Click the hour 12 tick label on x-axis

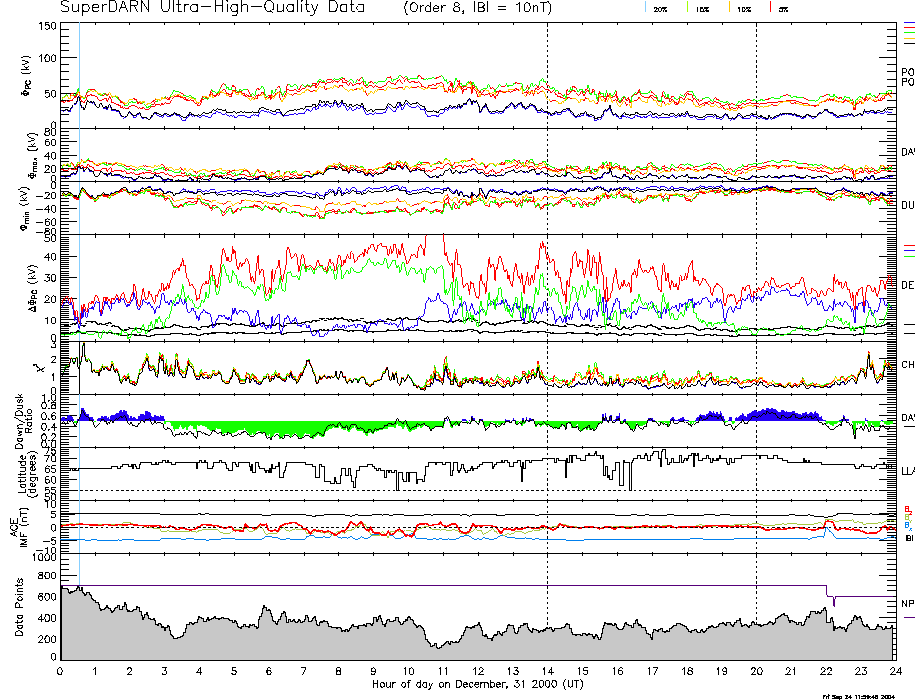coord(478,670)
